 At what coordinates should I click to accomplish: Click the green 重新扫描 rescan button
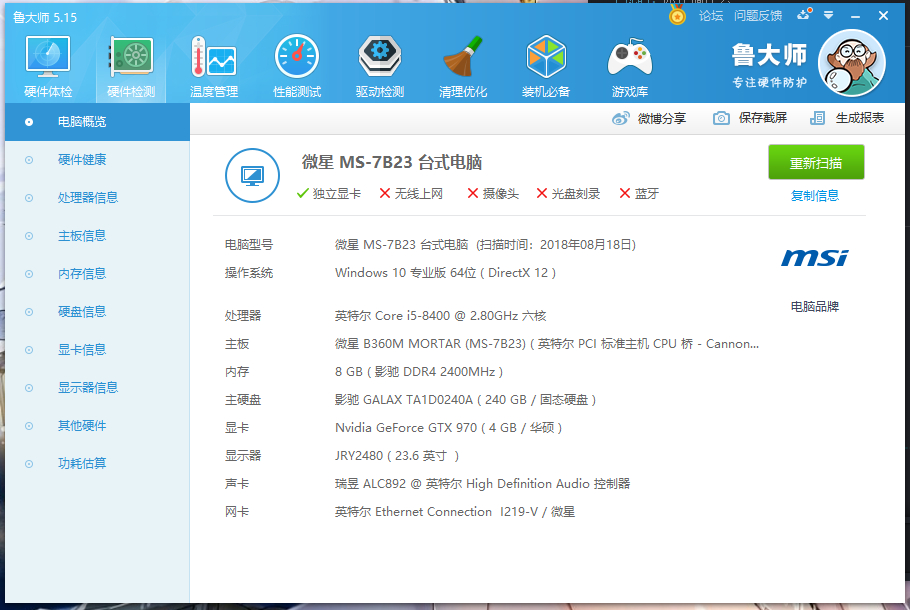click(816, 163)
